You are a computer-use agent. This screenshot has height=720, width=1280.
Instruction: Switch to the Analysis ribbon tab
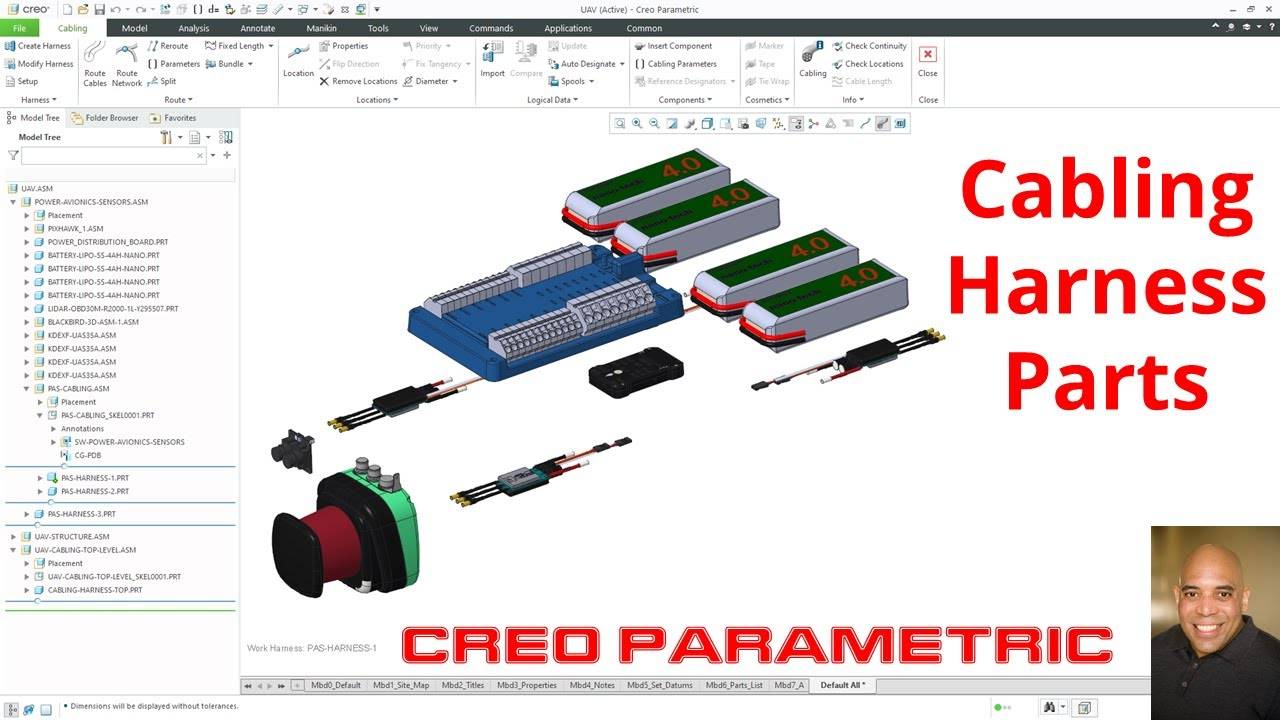click(194, 28)
